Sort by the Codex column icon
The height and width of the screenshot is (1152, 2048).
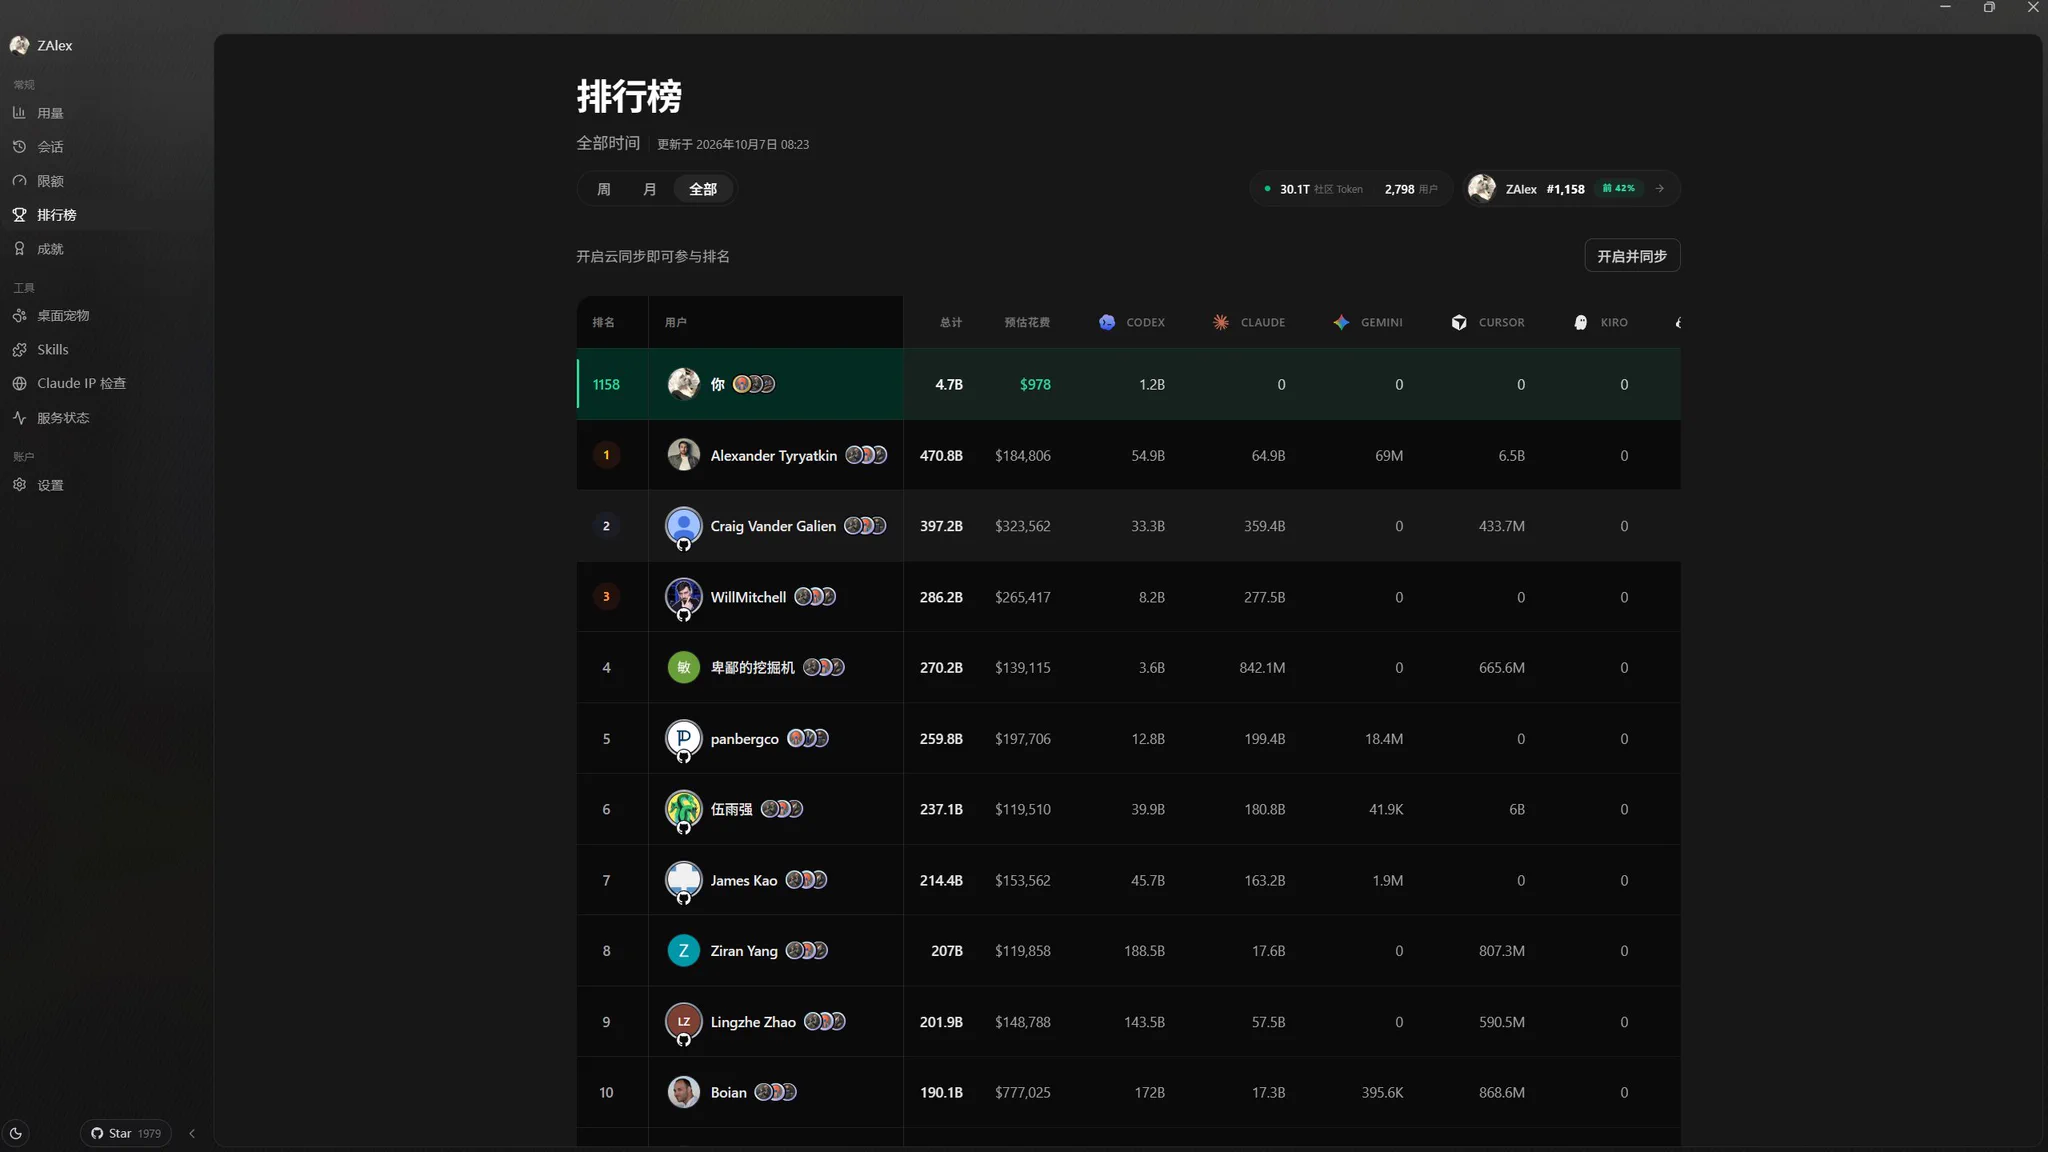click(x=1107, y=322)
